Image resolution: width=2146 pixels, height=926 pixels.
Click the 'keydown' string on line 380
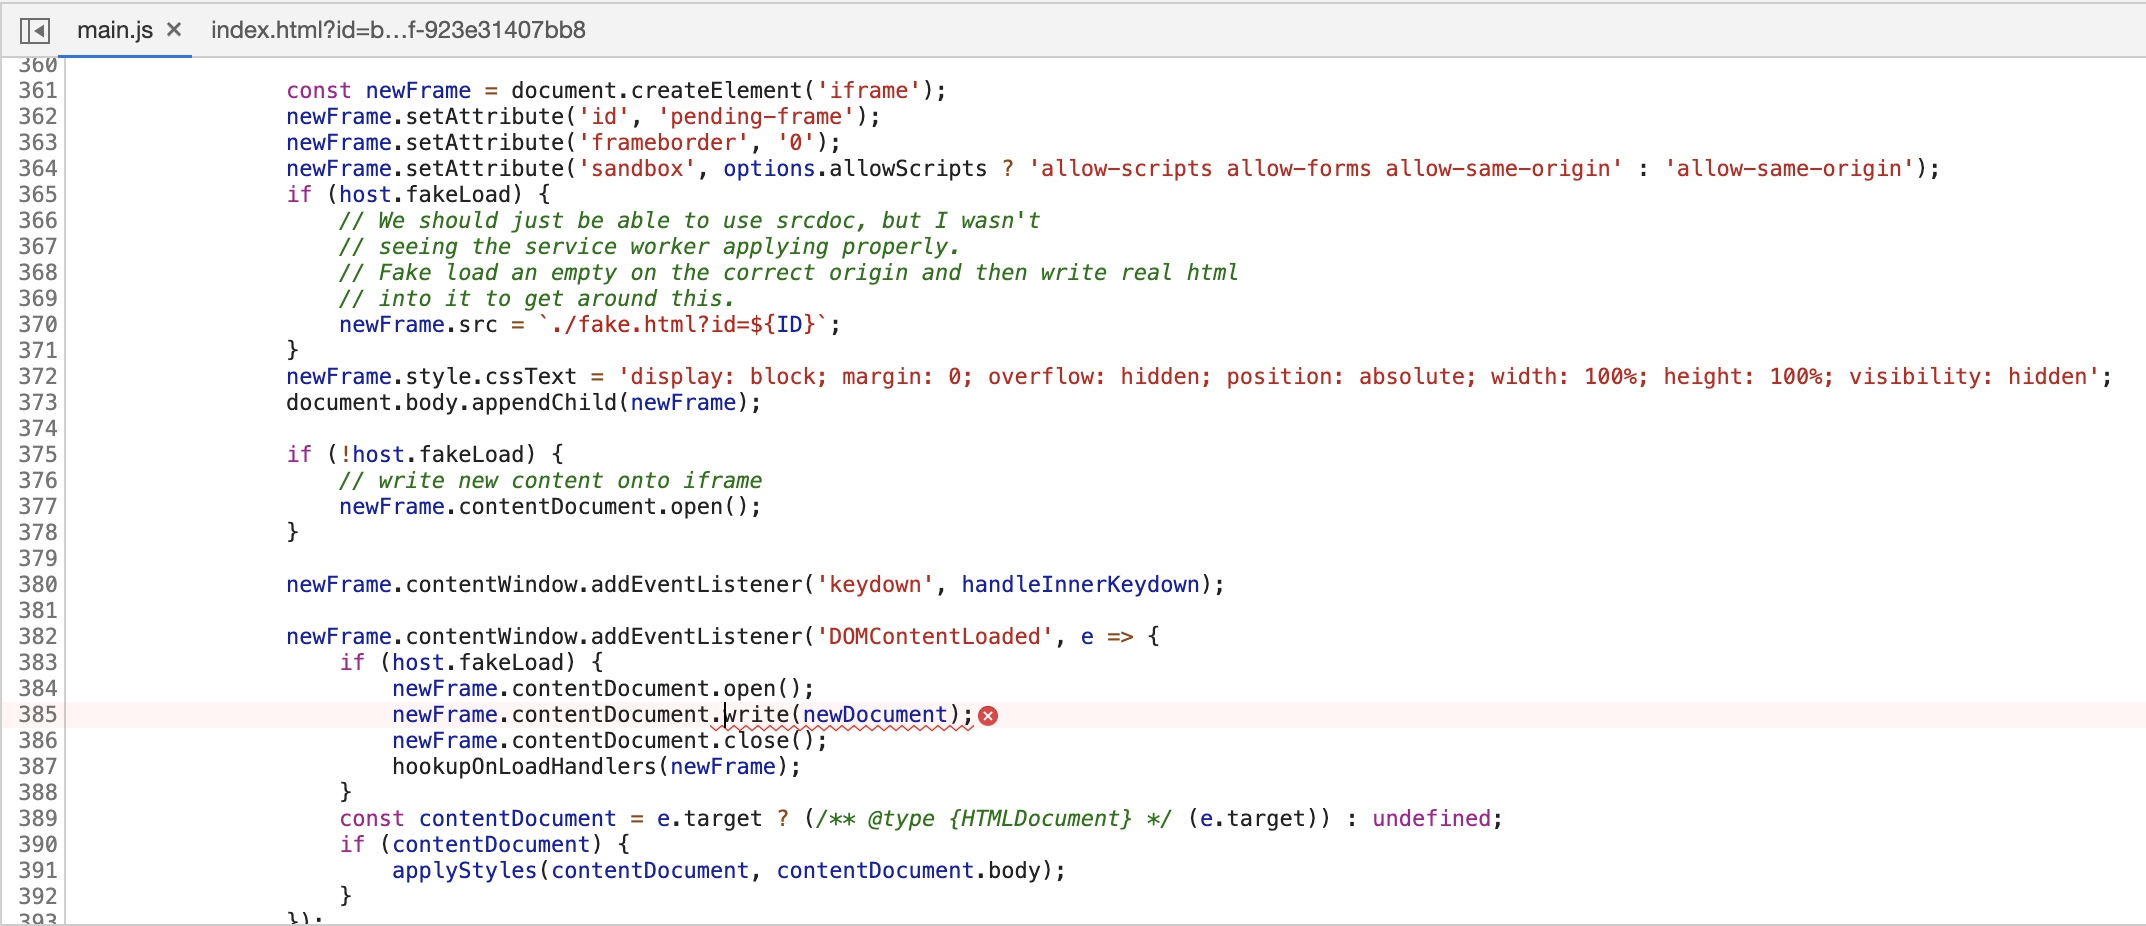coord(875,584)
